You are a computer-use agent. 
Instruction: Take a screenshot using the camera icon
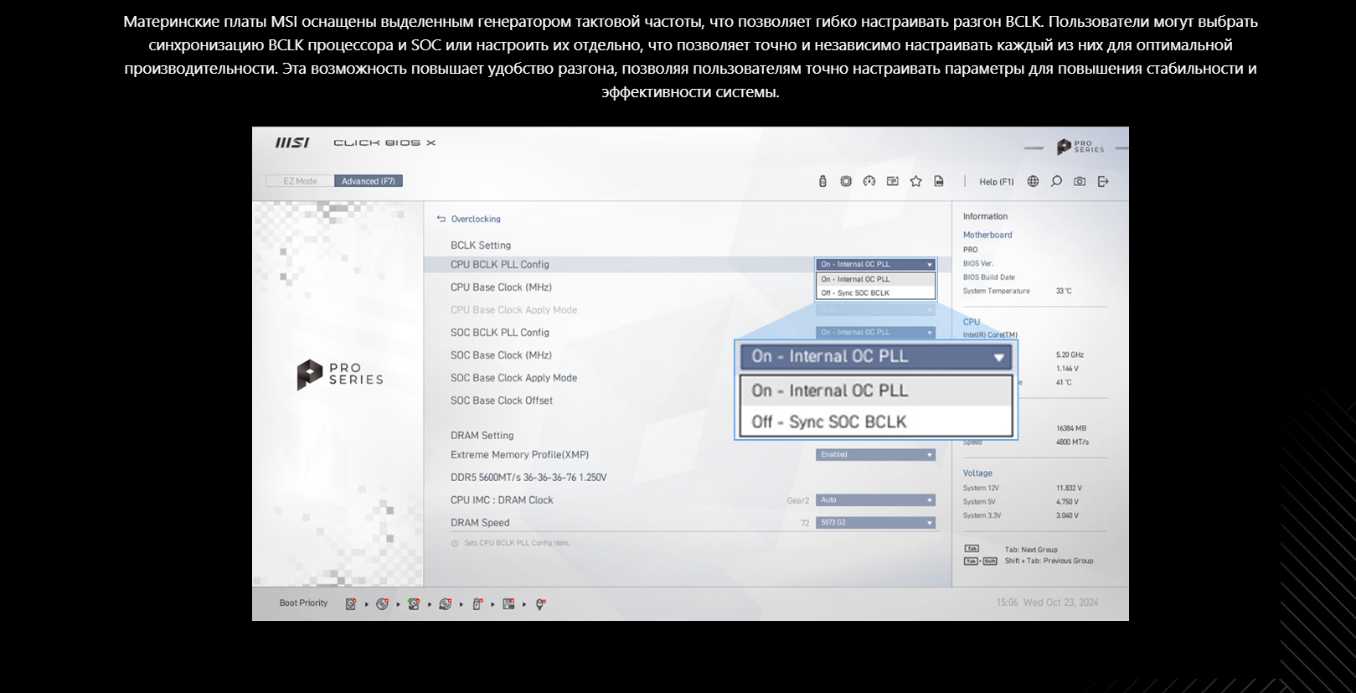(x=1080, y=181)
